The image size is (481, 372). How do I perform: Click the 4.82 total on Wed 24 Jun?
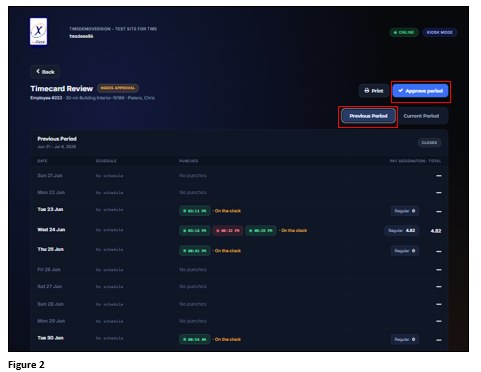(436, 231)
